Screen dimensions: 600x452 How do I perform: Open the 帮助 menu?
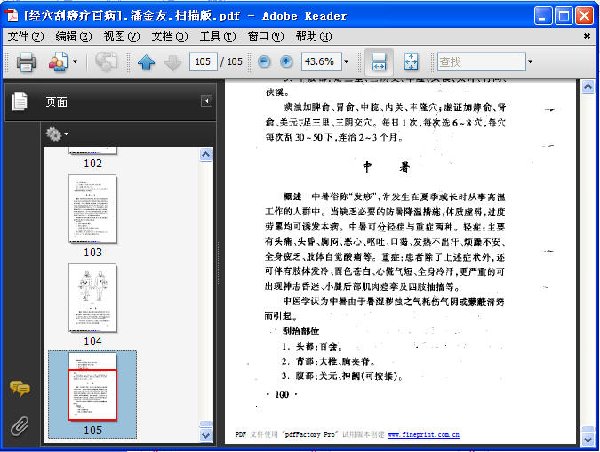click(314, 36)
